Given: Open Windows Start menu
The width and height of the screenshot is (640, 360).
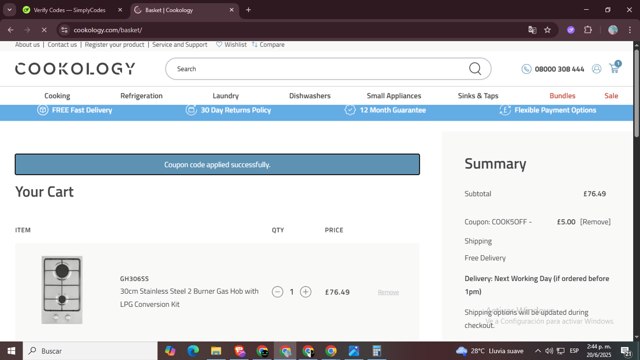Looking at the screenshot, I should point(11,351).
